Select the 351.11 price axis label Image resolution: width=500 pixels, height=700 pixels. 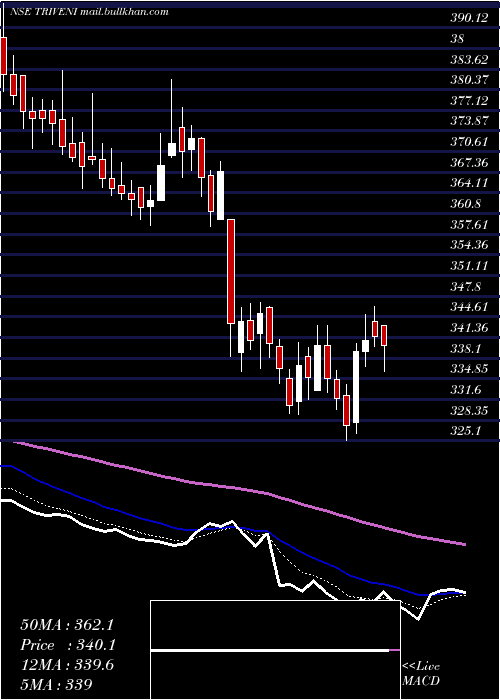click(469, 266)
